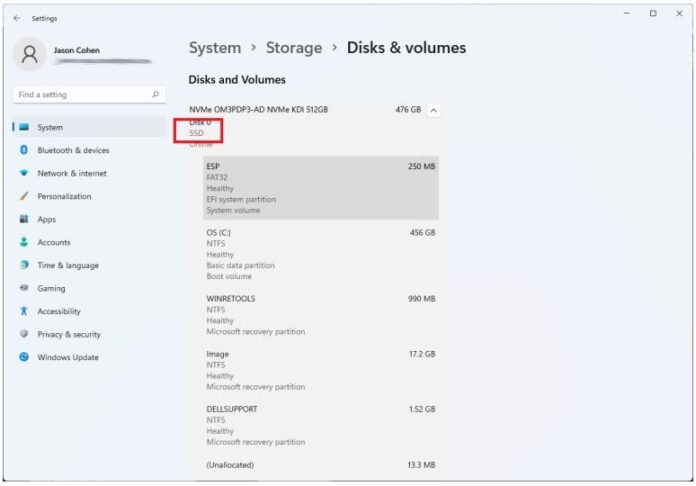This screenshot has width=696, height=486.
Task: Navigate to System breadcrumb
Action: click(215, 47)
